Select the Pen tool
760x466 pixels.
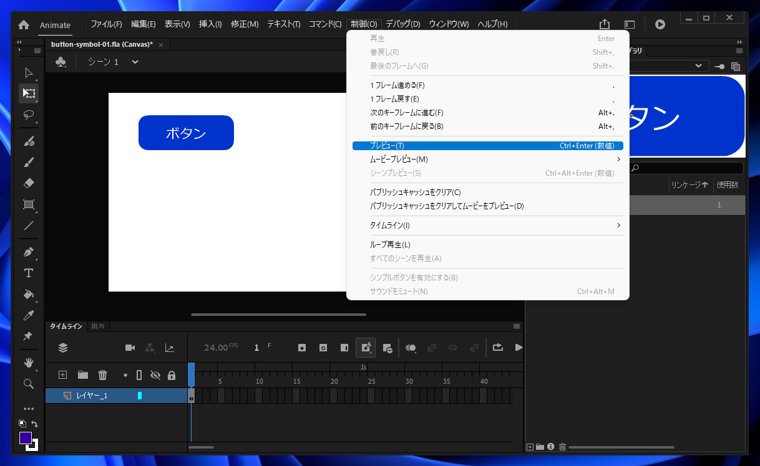(x=29, y=252)
